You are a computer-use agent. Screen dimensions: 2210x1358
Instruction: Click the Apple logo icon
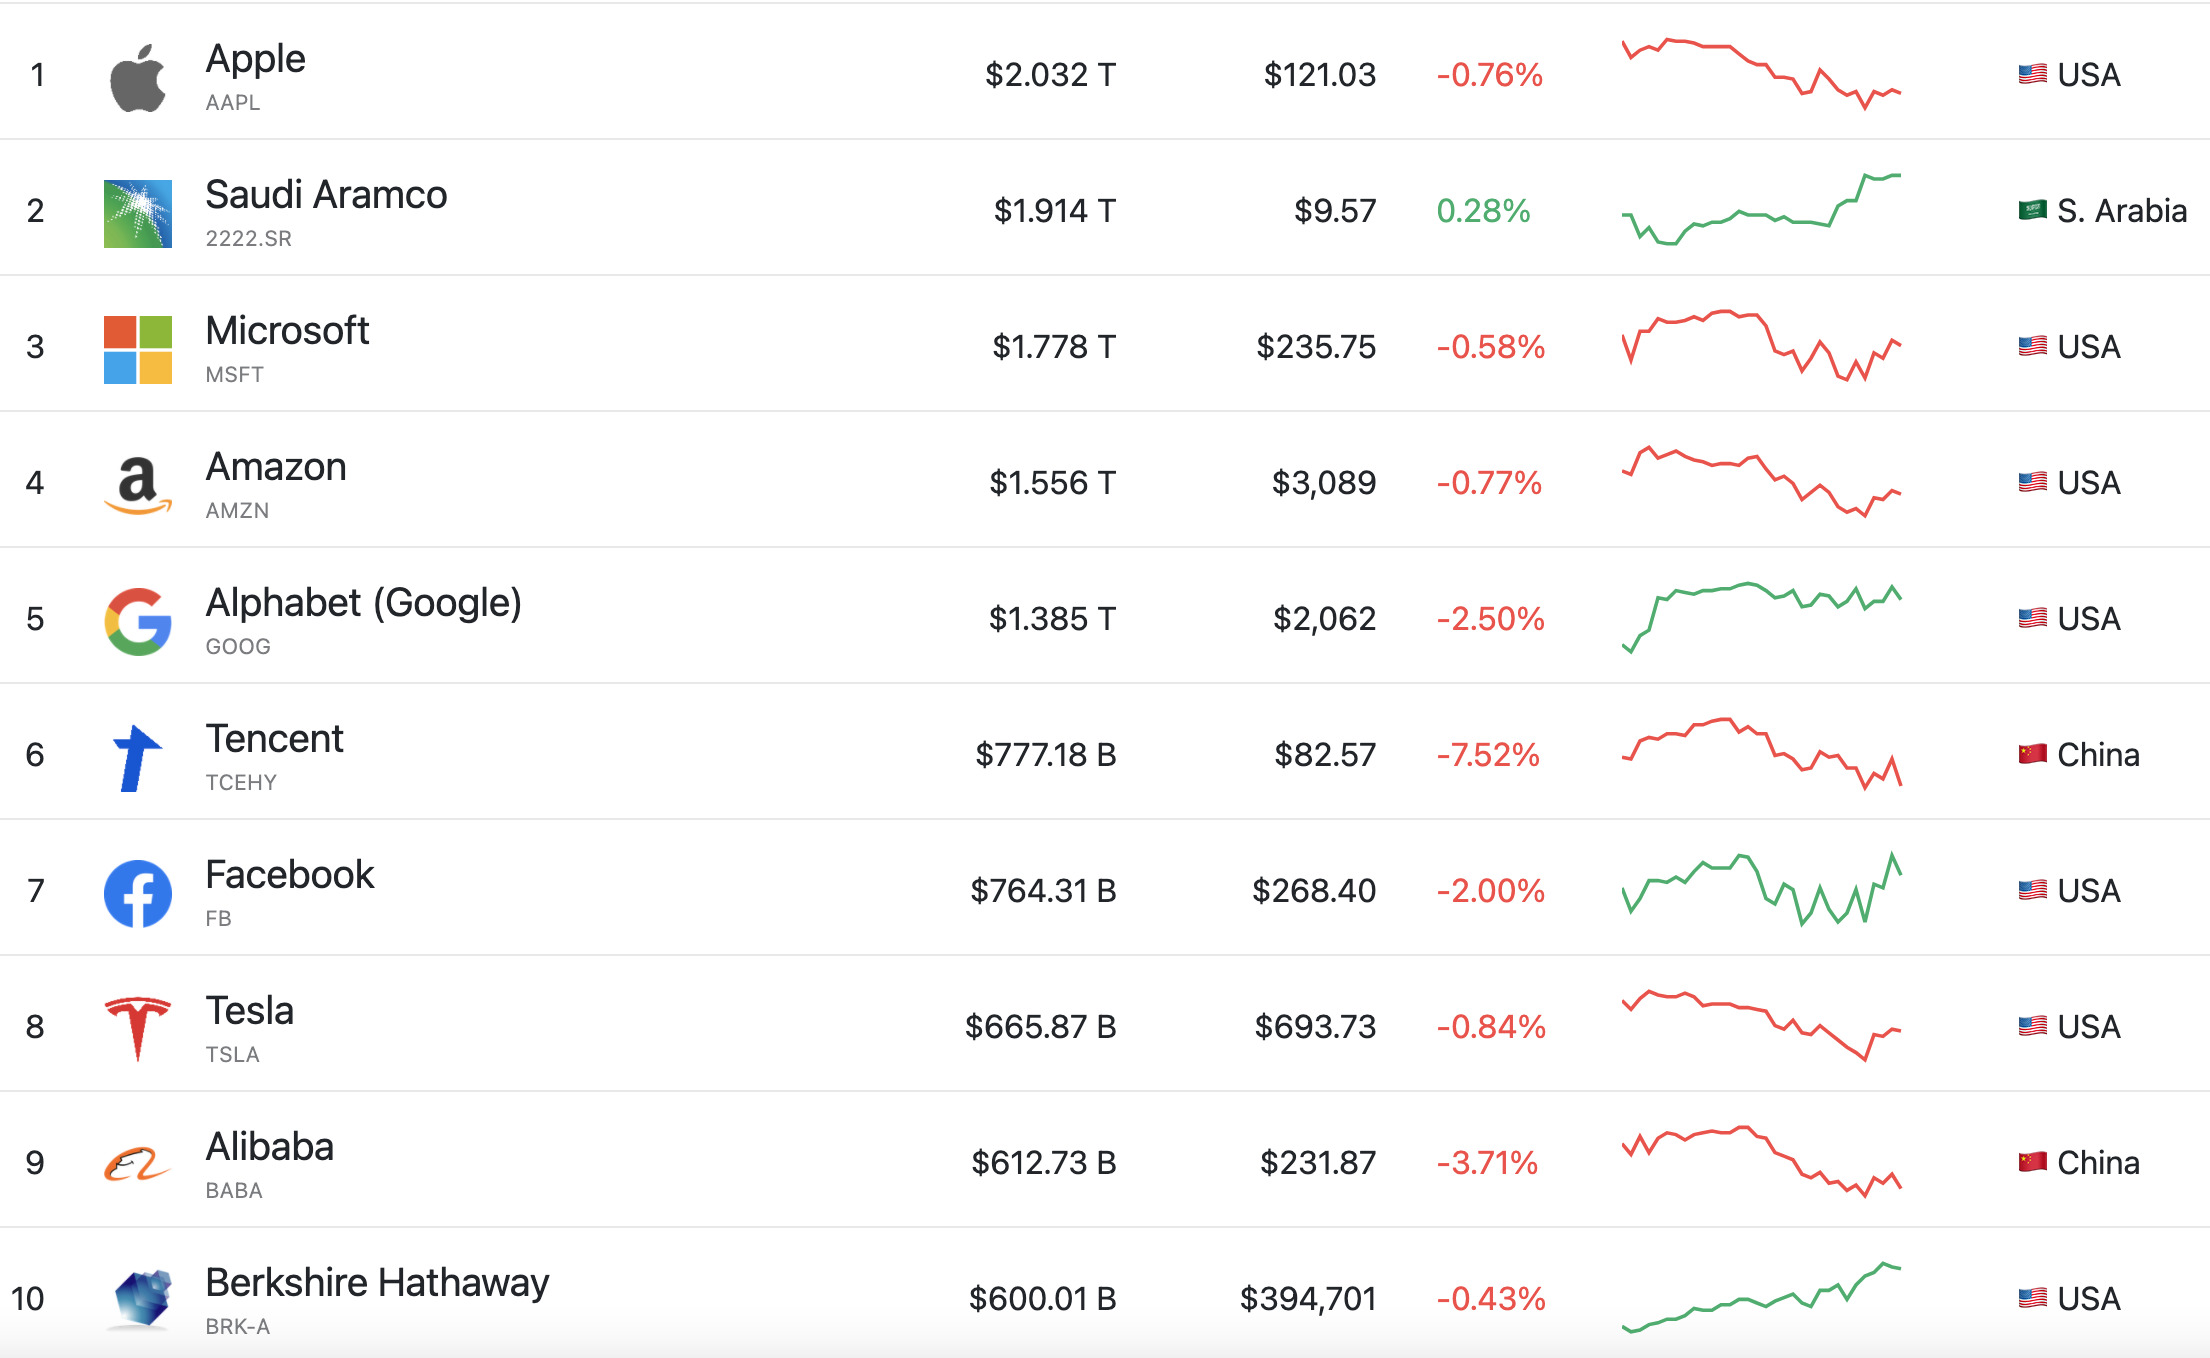pos(137,78)
